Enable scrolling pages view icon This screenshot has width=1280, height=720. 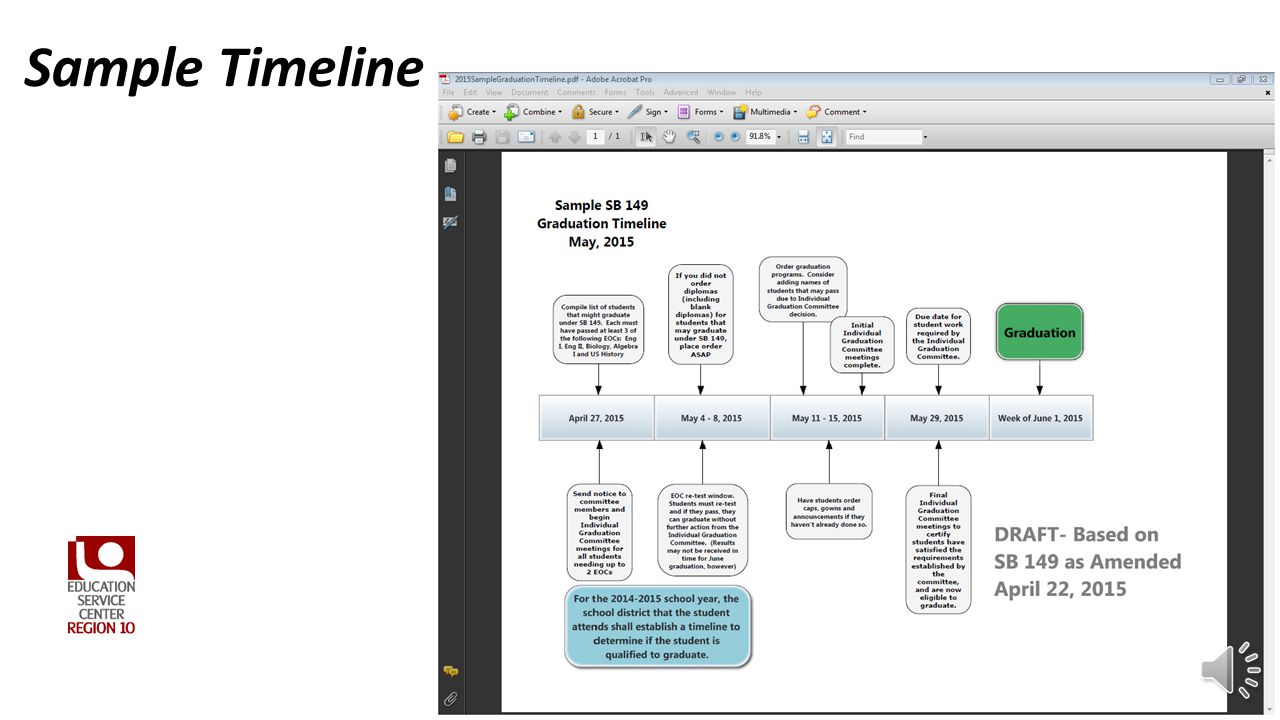click(803, 137)
